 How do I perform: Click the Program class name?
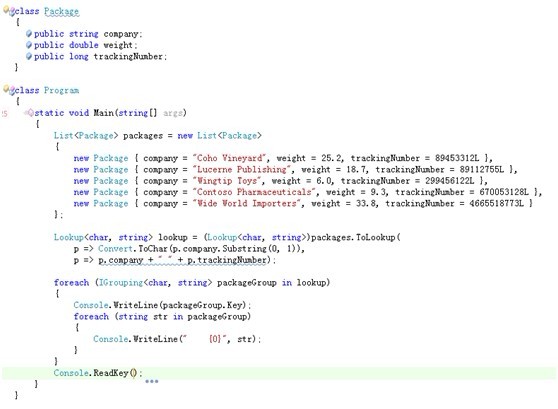click(x=61, y=90)
